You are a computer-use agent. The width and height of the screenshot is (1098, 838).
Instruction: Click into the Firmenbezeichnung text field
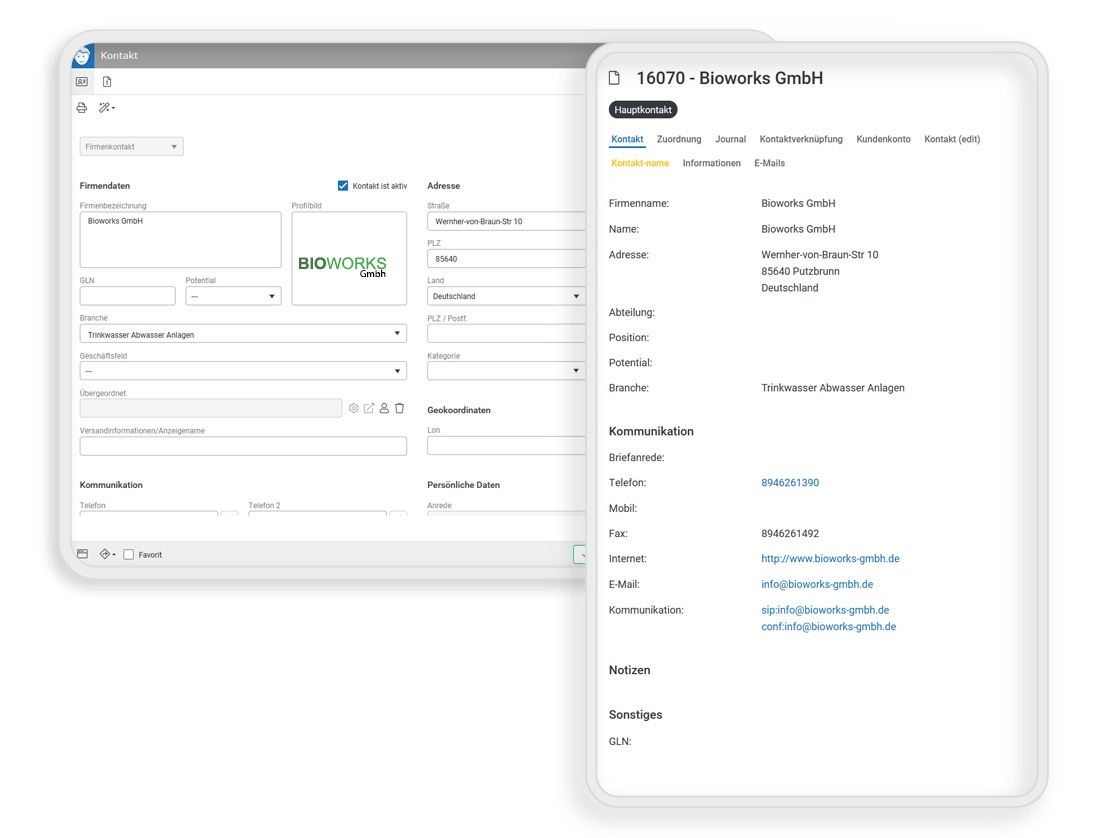(181, 239)
